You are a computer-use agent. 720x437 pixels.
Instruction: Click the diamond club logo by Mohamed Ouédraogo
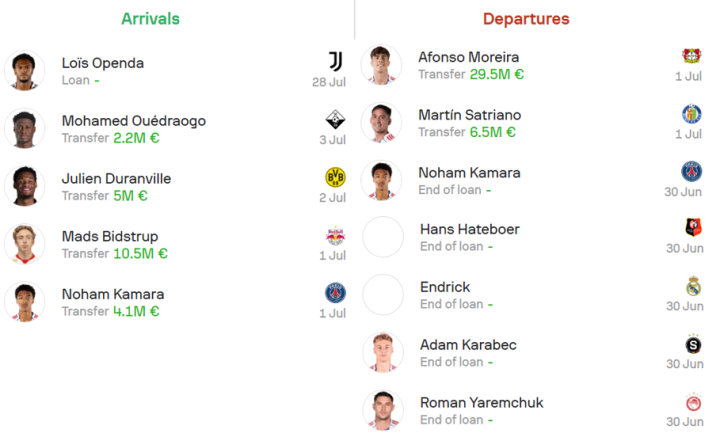[336, 119]
